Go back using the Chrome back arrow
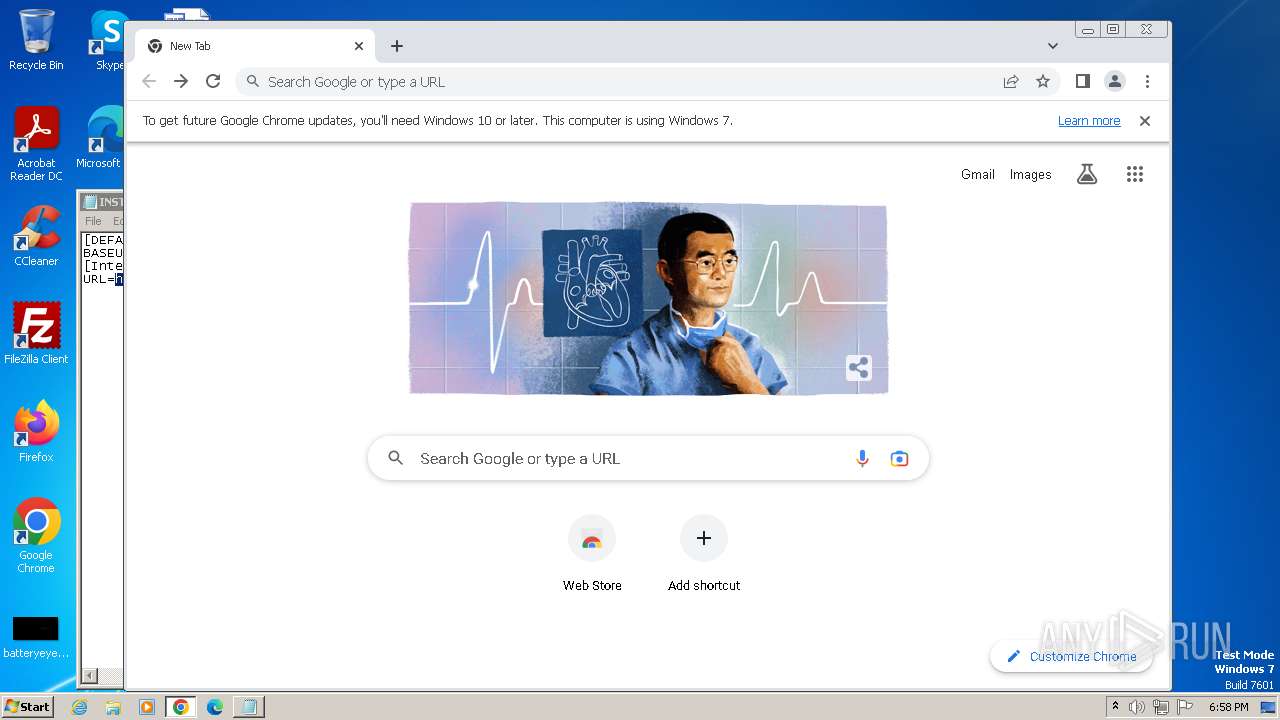The height and width of the screenshot is (720, 1280). (149, 82)
